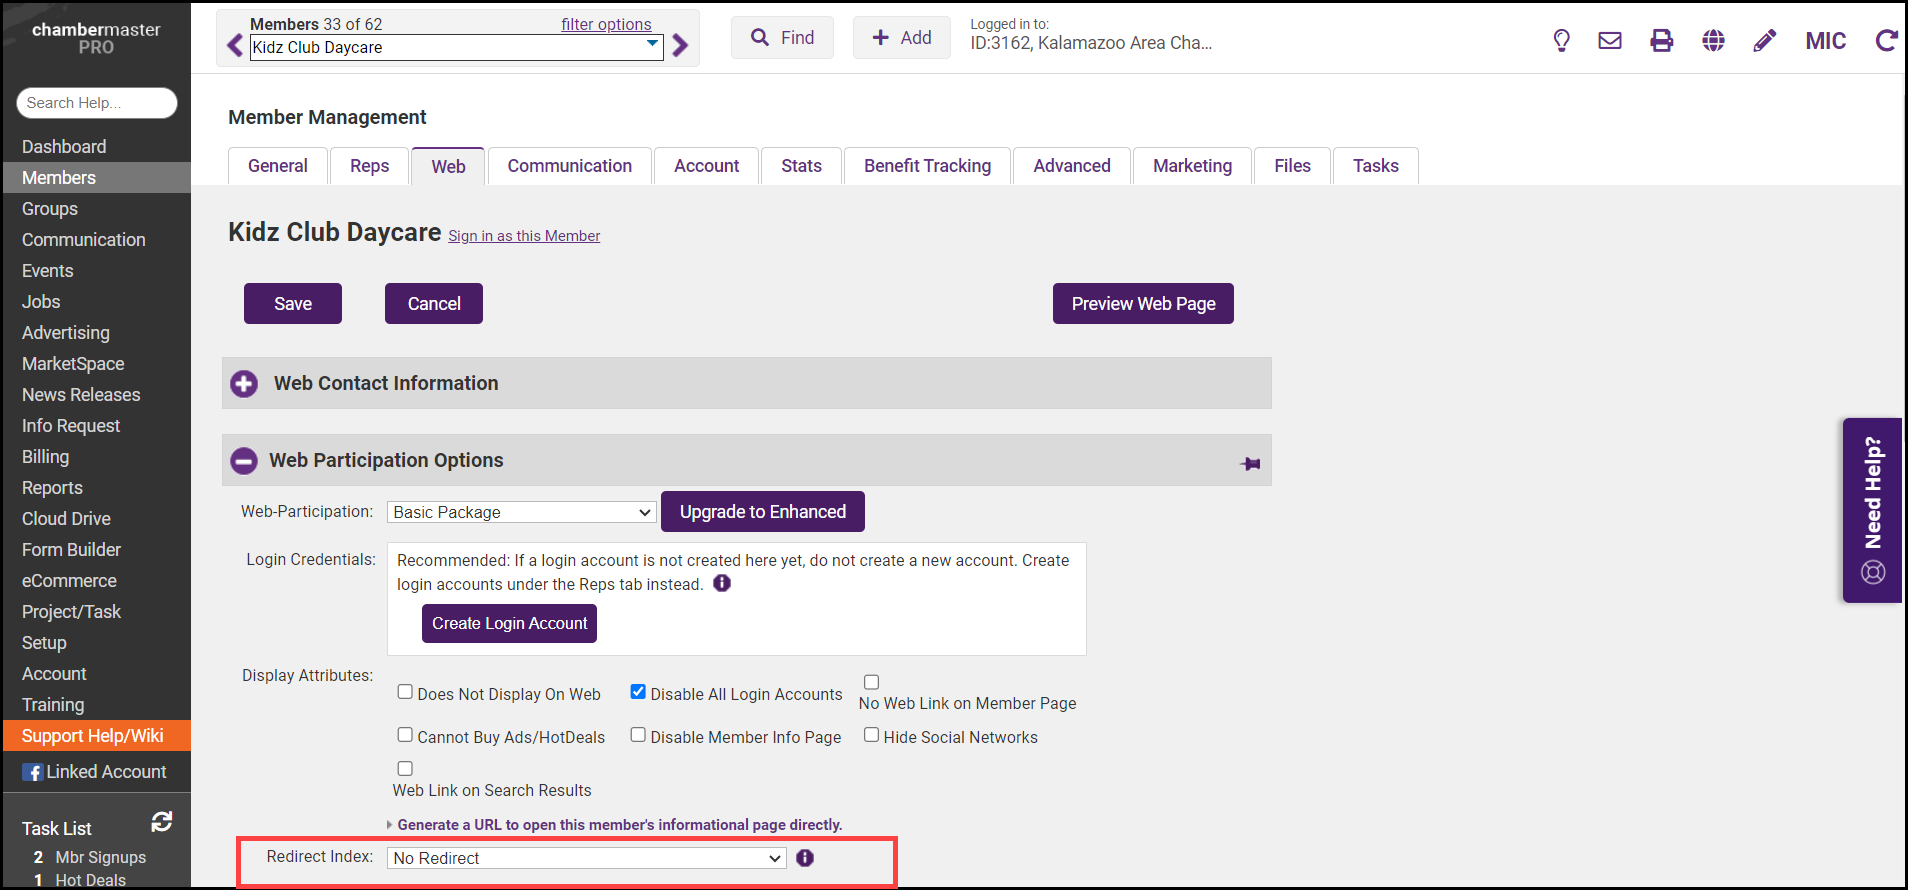1908x890 pixels.
Task: Open the Web-Participation dropdown
Action: (521, 512)
